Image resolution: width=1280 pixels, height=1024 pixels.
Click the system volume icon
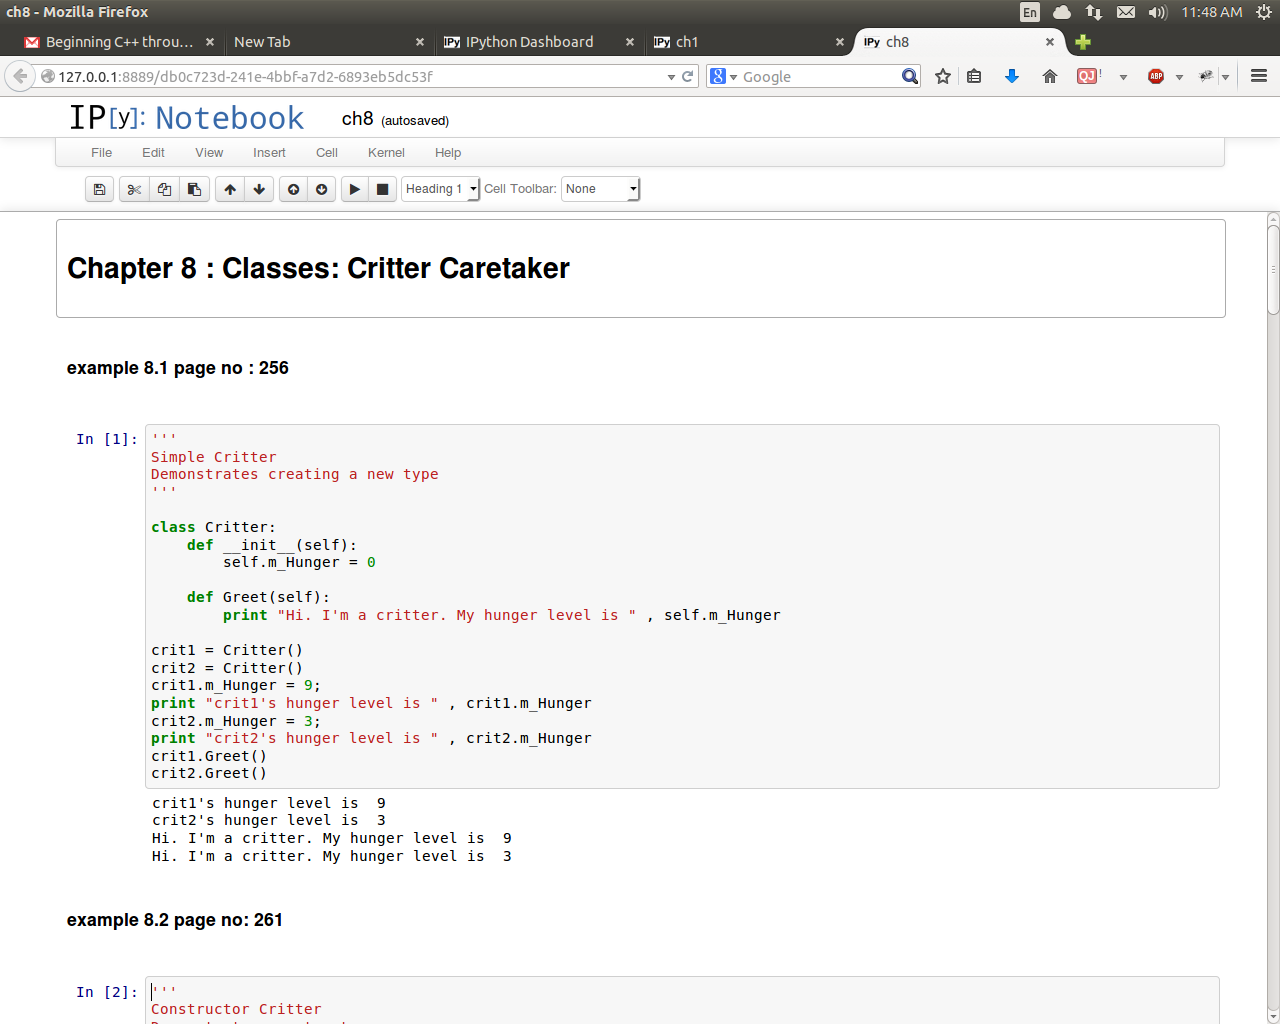[1157, 12]
